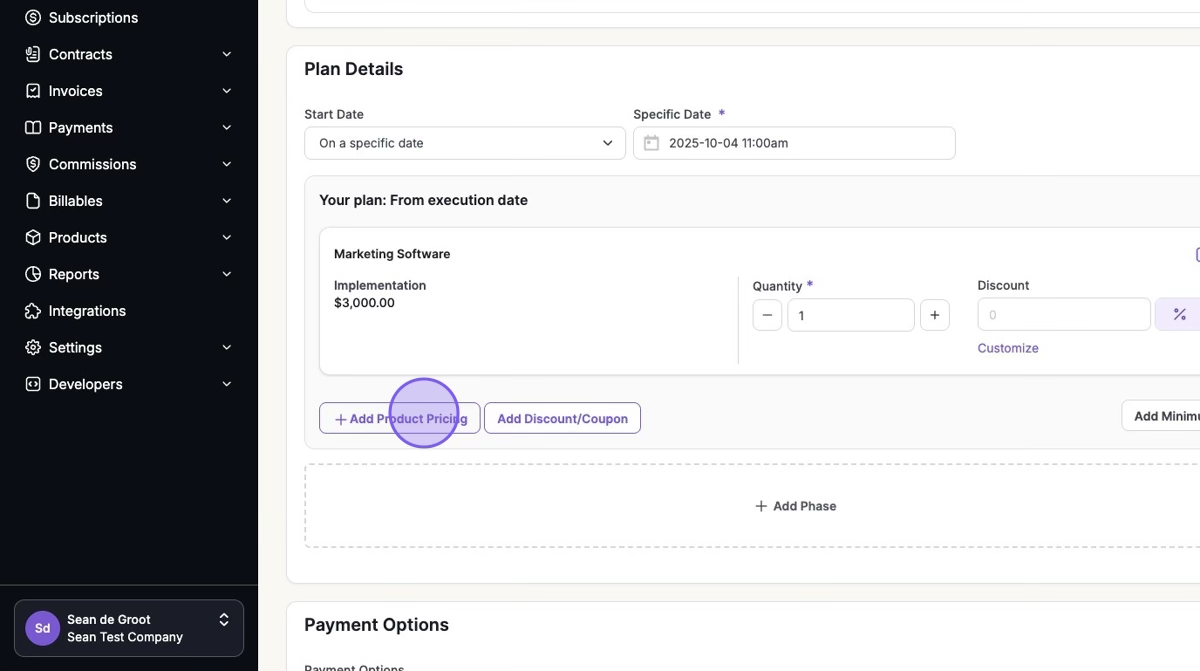Image resolution: width=1200 pixels, height=671 pixels.
Task: Click the Integrations puzzle icon
Action: click(x=33, y=311)
